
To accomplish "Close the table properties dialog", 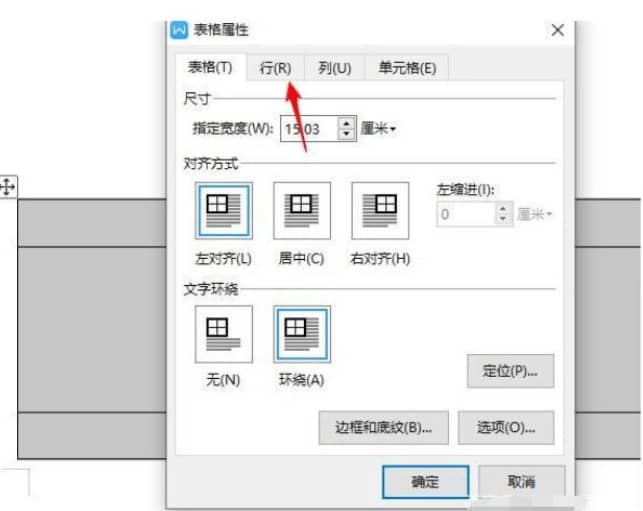I will (x=557, y=30).
